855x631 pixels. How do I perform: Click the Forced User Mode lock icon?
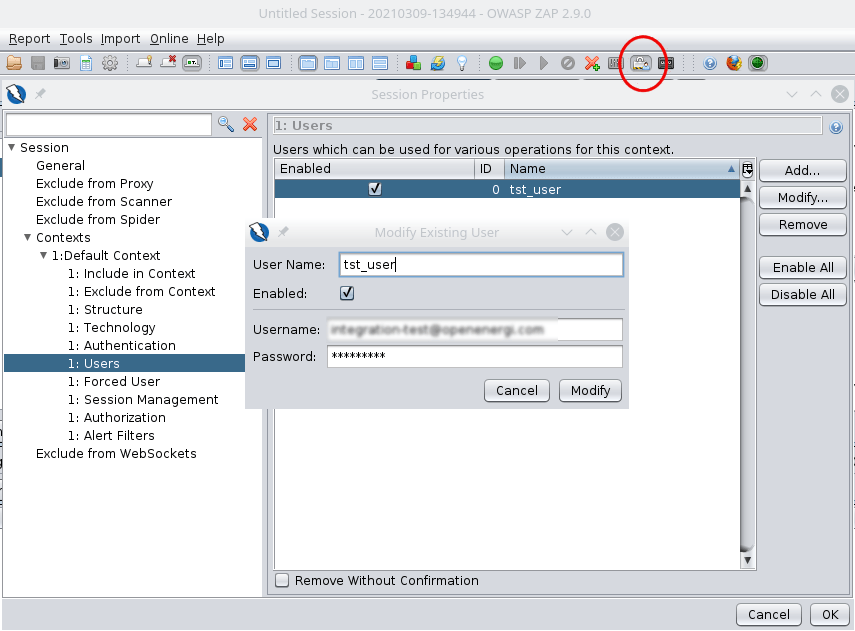click(641, 63)
